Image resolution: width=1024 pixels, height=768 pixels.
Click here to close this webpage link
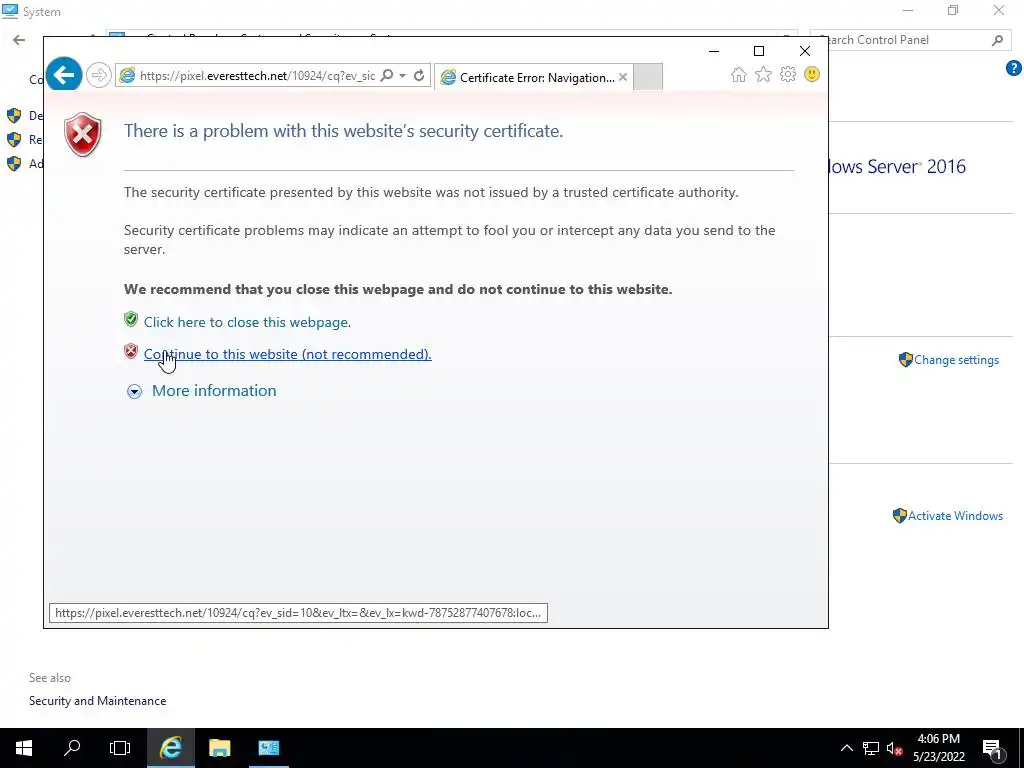248,322
